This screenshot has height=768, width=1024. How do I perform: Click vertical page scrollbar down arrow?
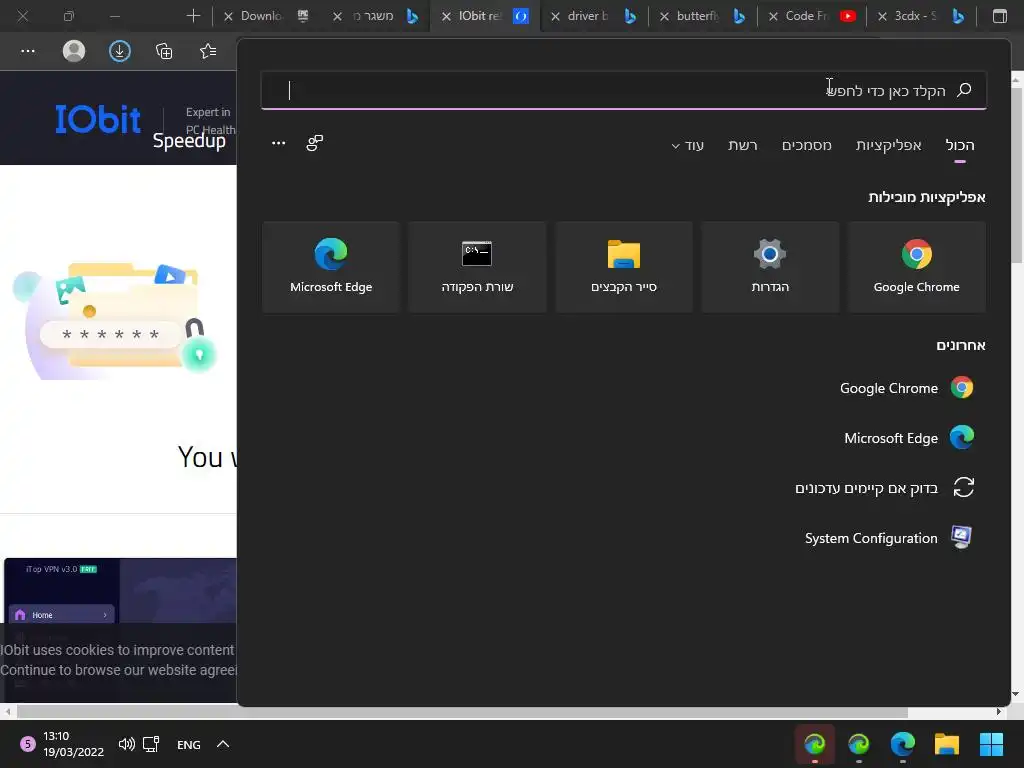(x=1016, y=694)
